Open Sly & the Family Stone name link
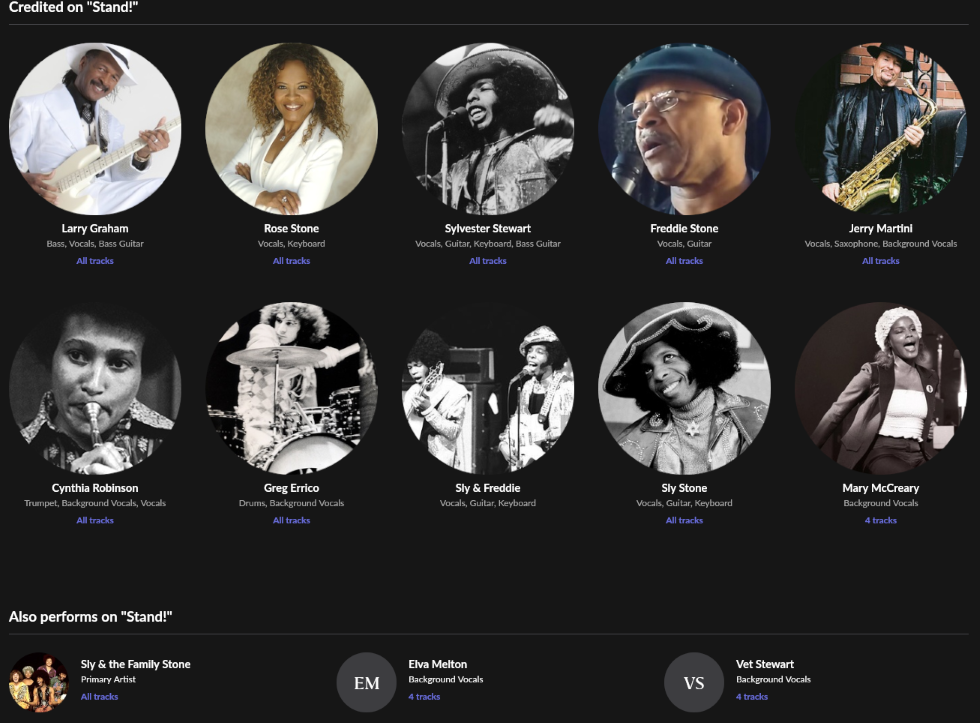Viewport: 980px width, 723px height. (x=135, y=664)
